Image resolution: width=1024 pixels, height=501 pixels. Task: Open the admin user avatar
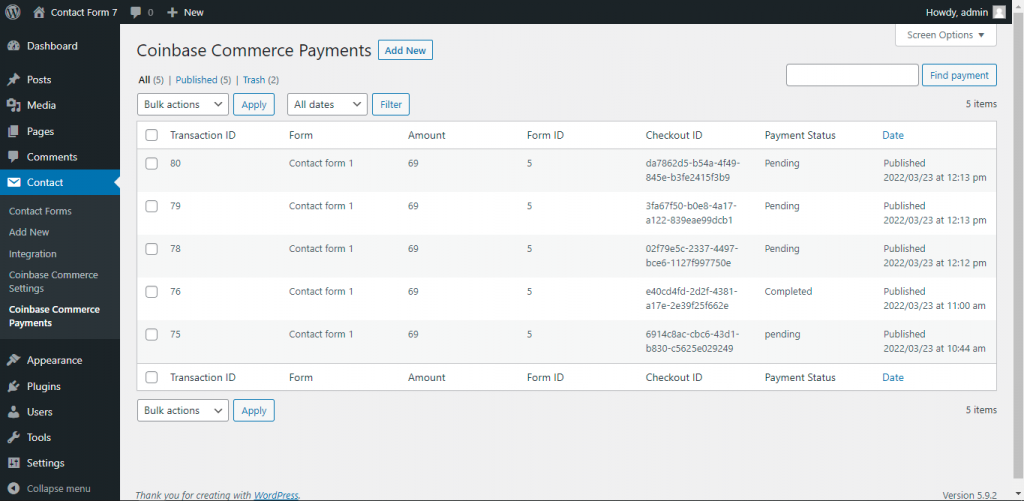[x=999, y=12]
